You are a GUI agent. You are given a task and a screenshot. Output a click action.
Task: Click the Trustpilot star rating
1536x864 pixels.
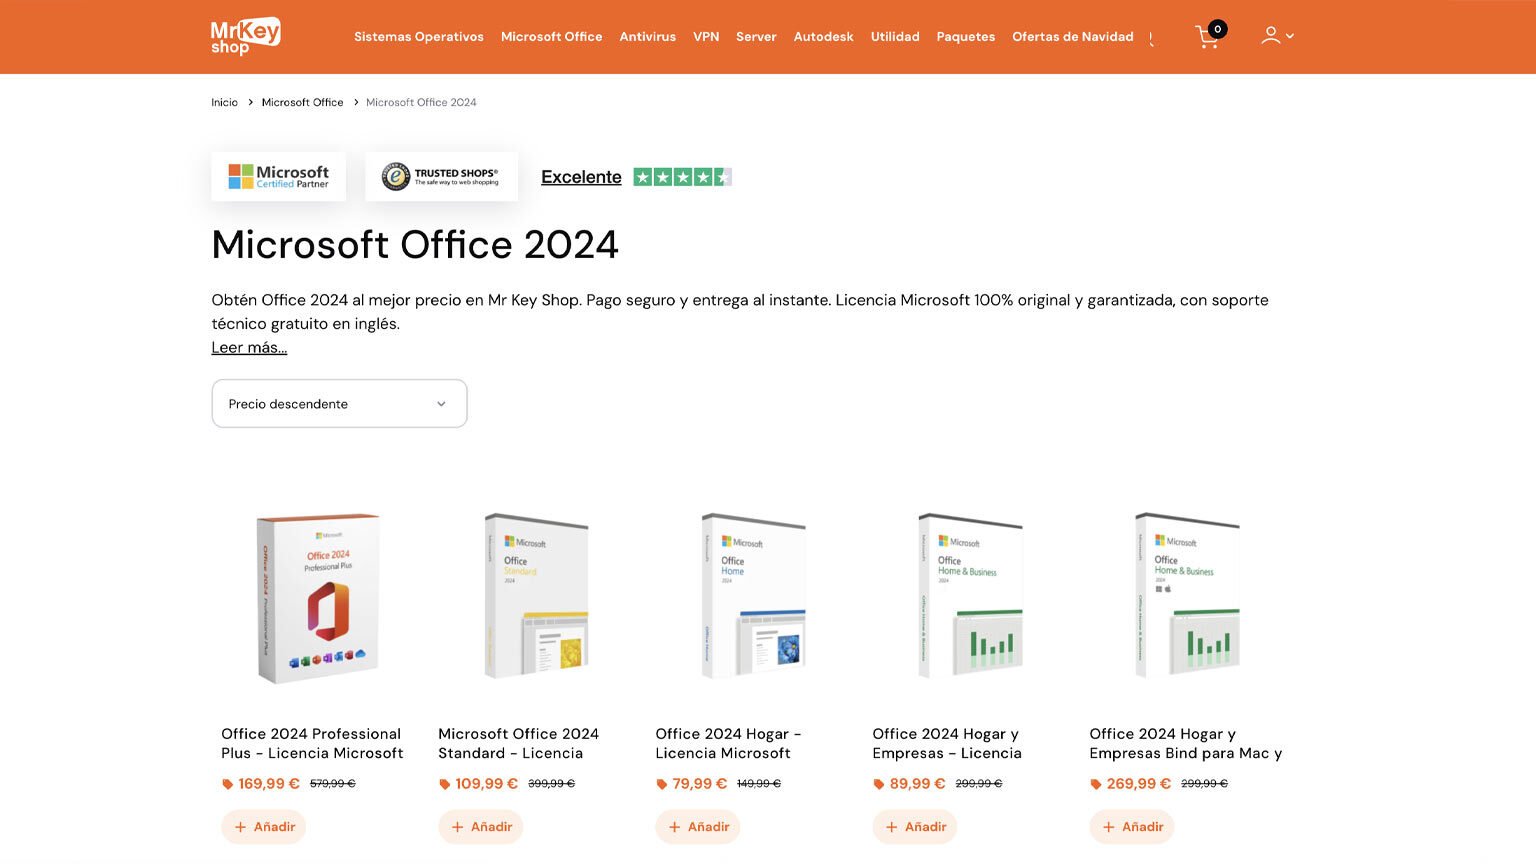coord(683,176)
